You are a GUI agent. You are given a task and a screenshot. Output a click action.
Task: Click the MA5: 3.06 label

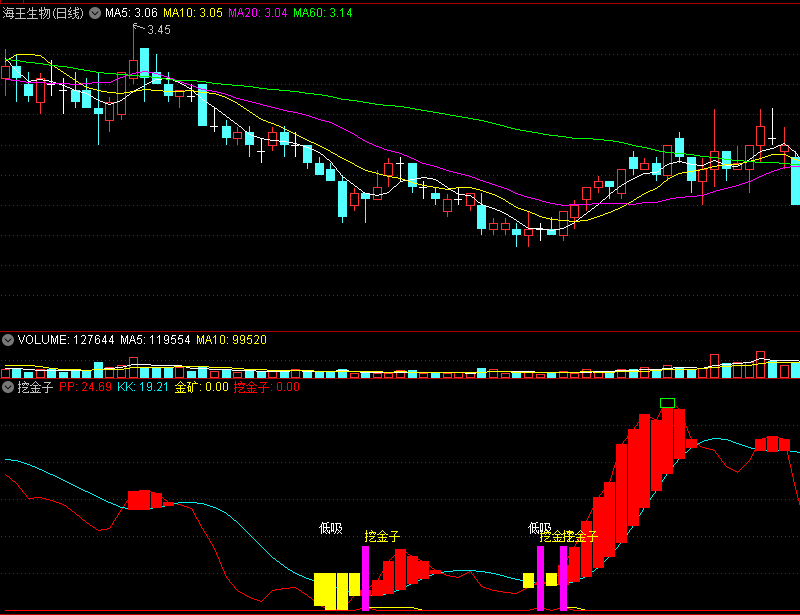point(131,13)
